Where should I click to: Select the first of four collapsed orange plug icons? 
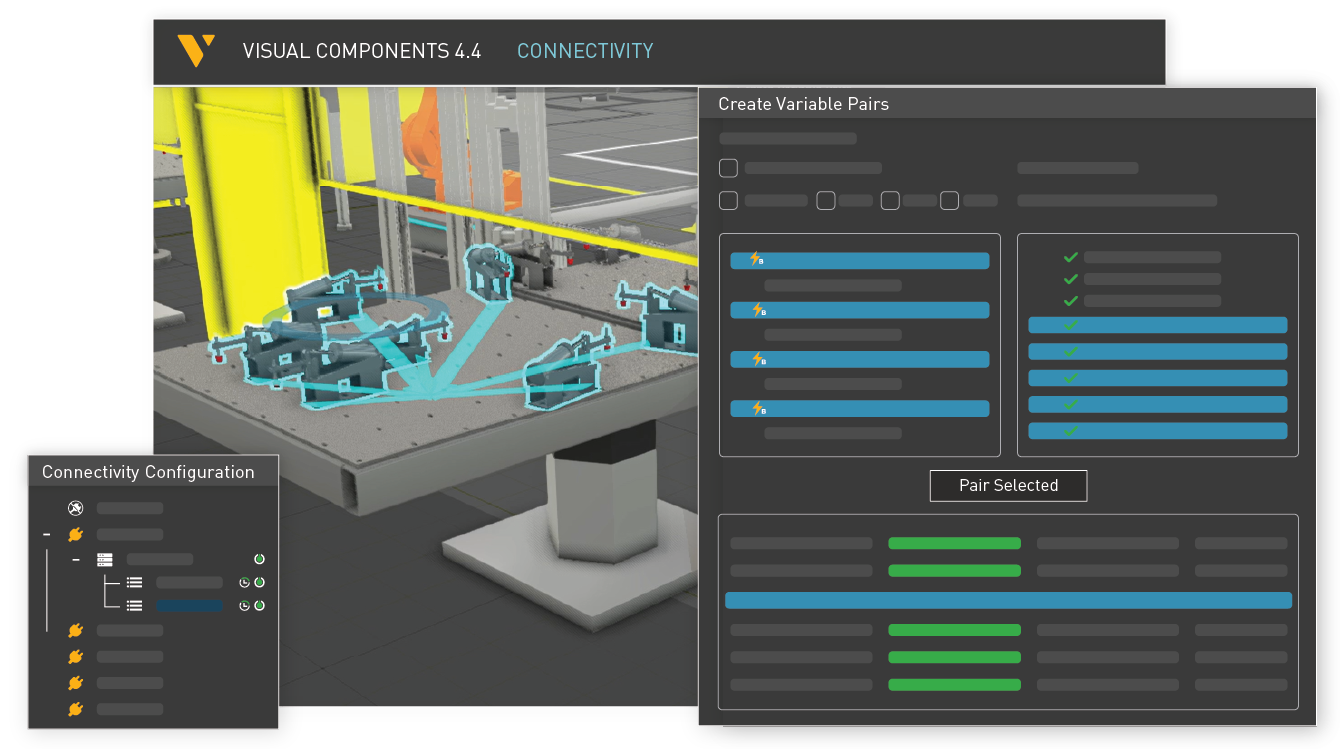click(75, 631)
